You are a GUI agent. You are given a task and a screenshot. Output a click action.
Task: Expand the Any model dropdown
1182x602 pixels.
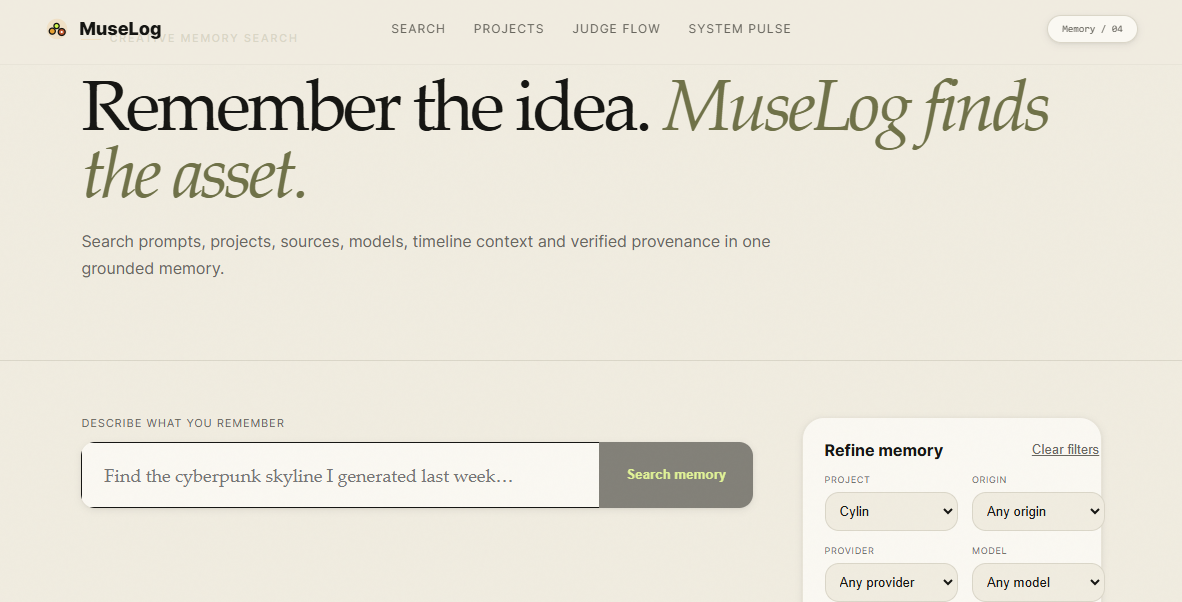pyautogui.click(x=1038, y=582)
